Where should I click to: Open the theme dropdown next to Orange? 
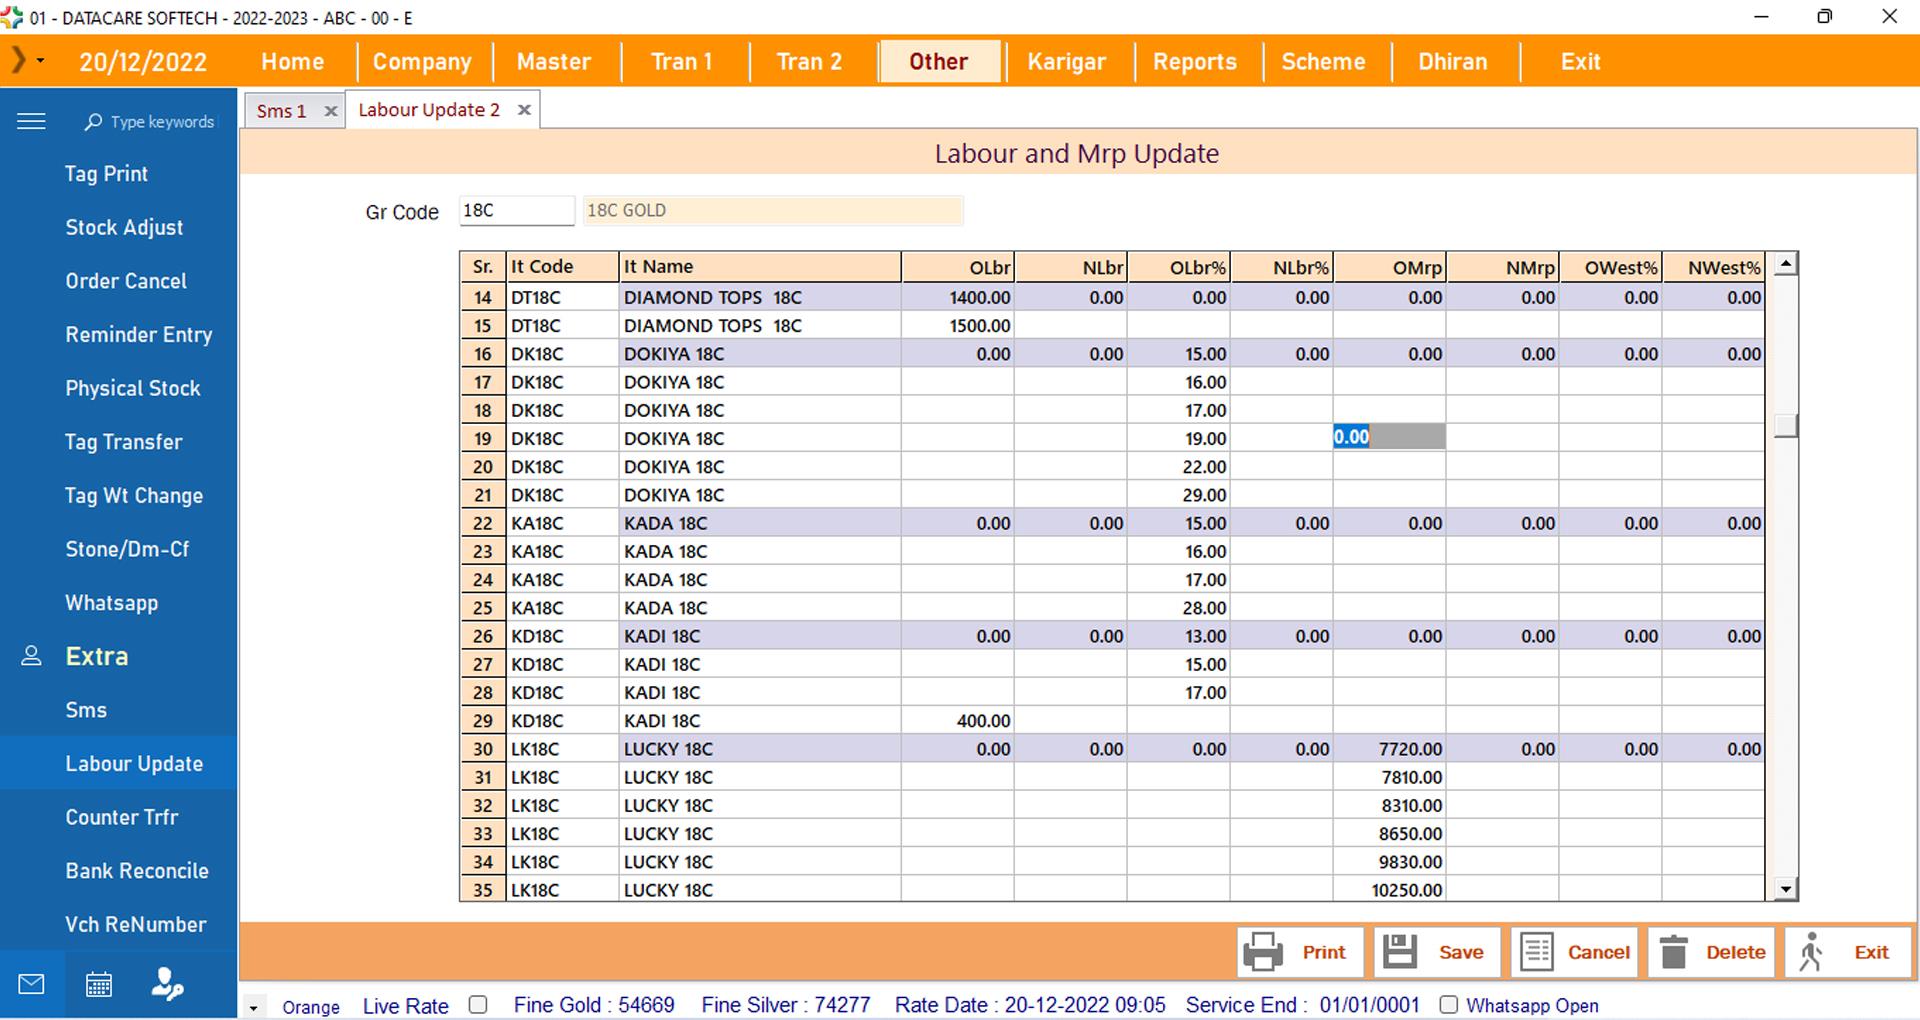pyautogui.click(x=254, y=1008)
